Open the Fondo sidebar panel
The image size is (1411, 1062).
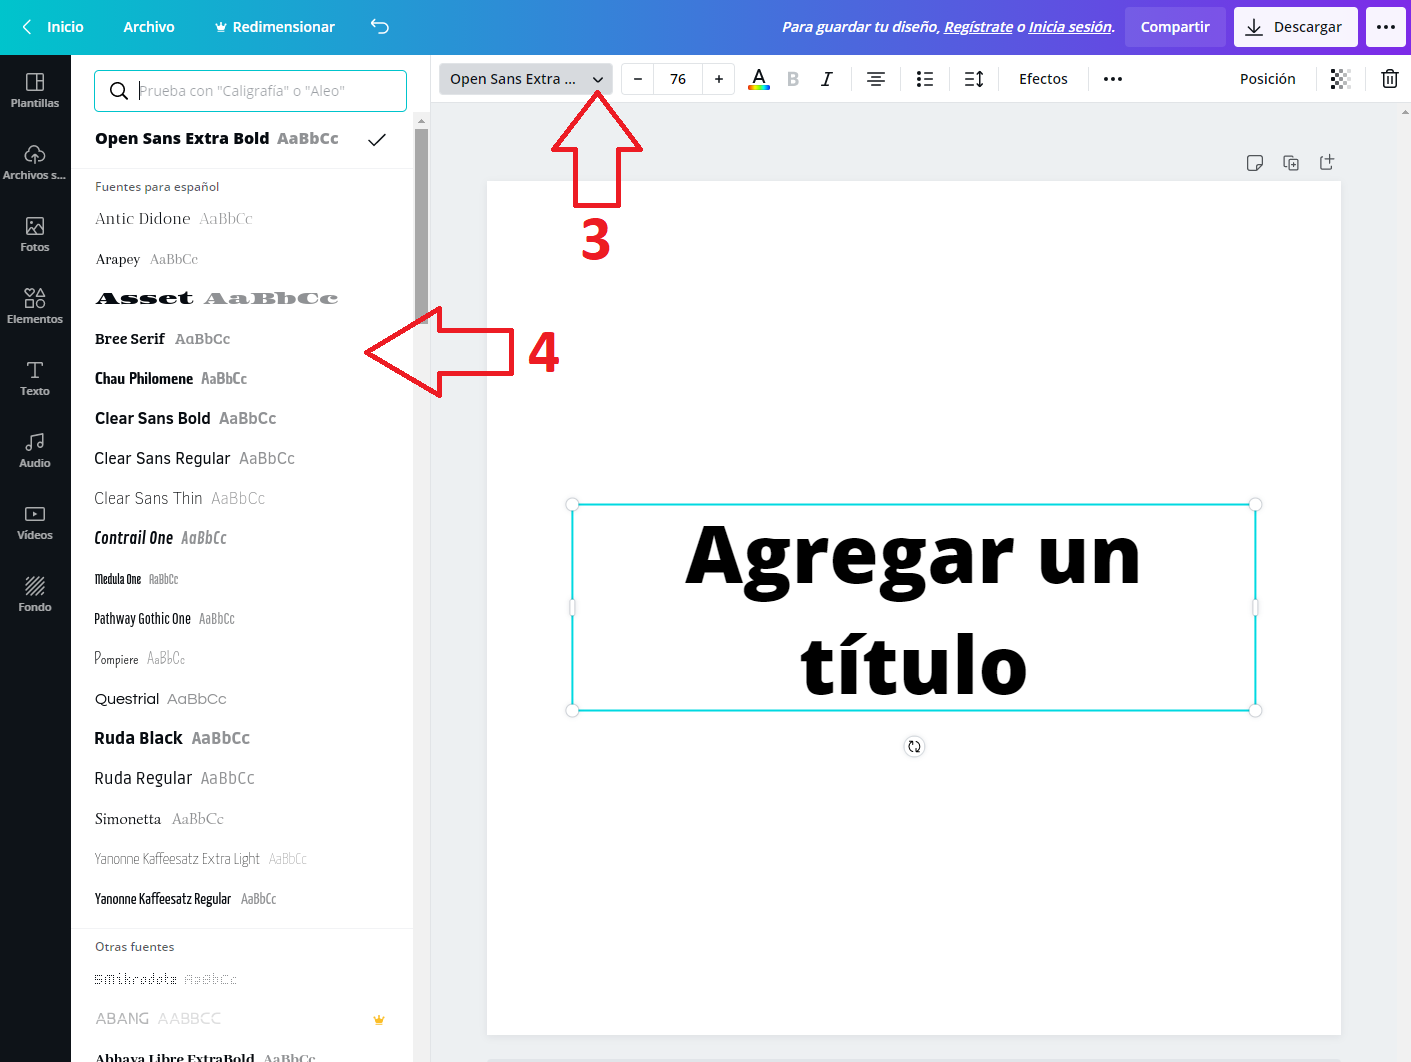click(35, 594)
